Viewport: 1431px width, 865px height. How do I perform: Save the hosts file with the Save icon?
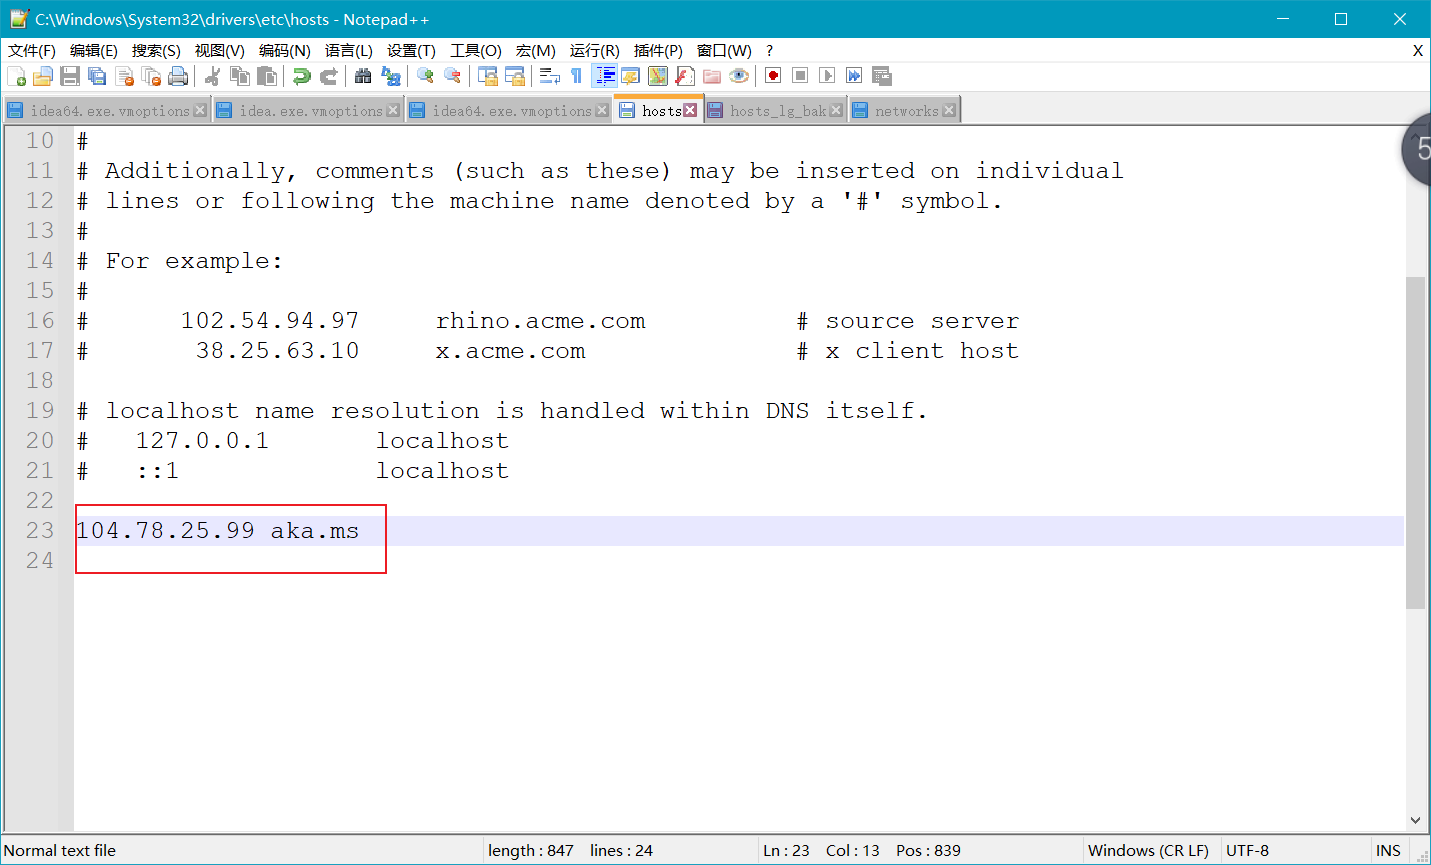pyautogui.click(x=70, y=76)
